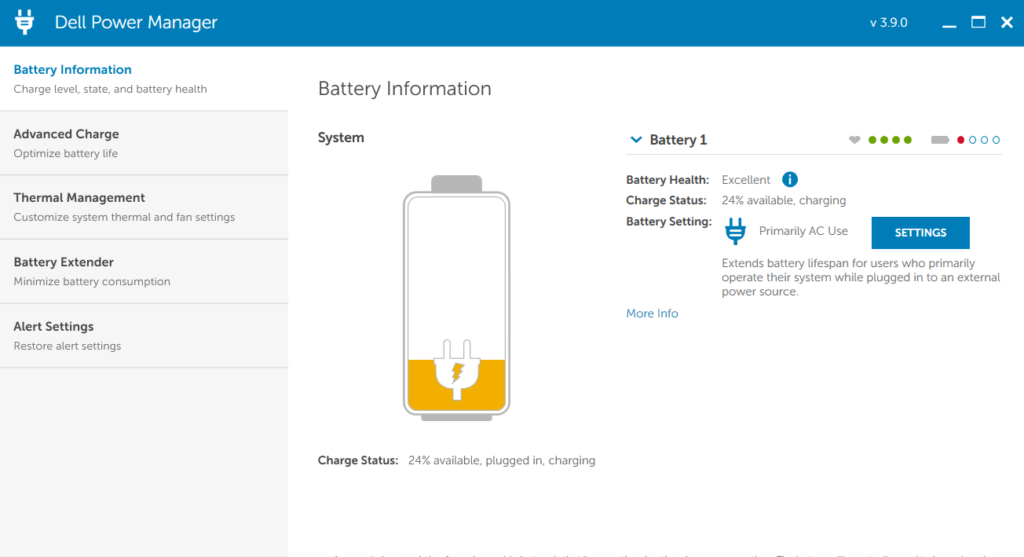Click the red charge level dot
This screenshot has width=1024, height=557.
coord(961,140)
